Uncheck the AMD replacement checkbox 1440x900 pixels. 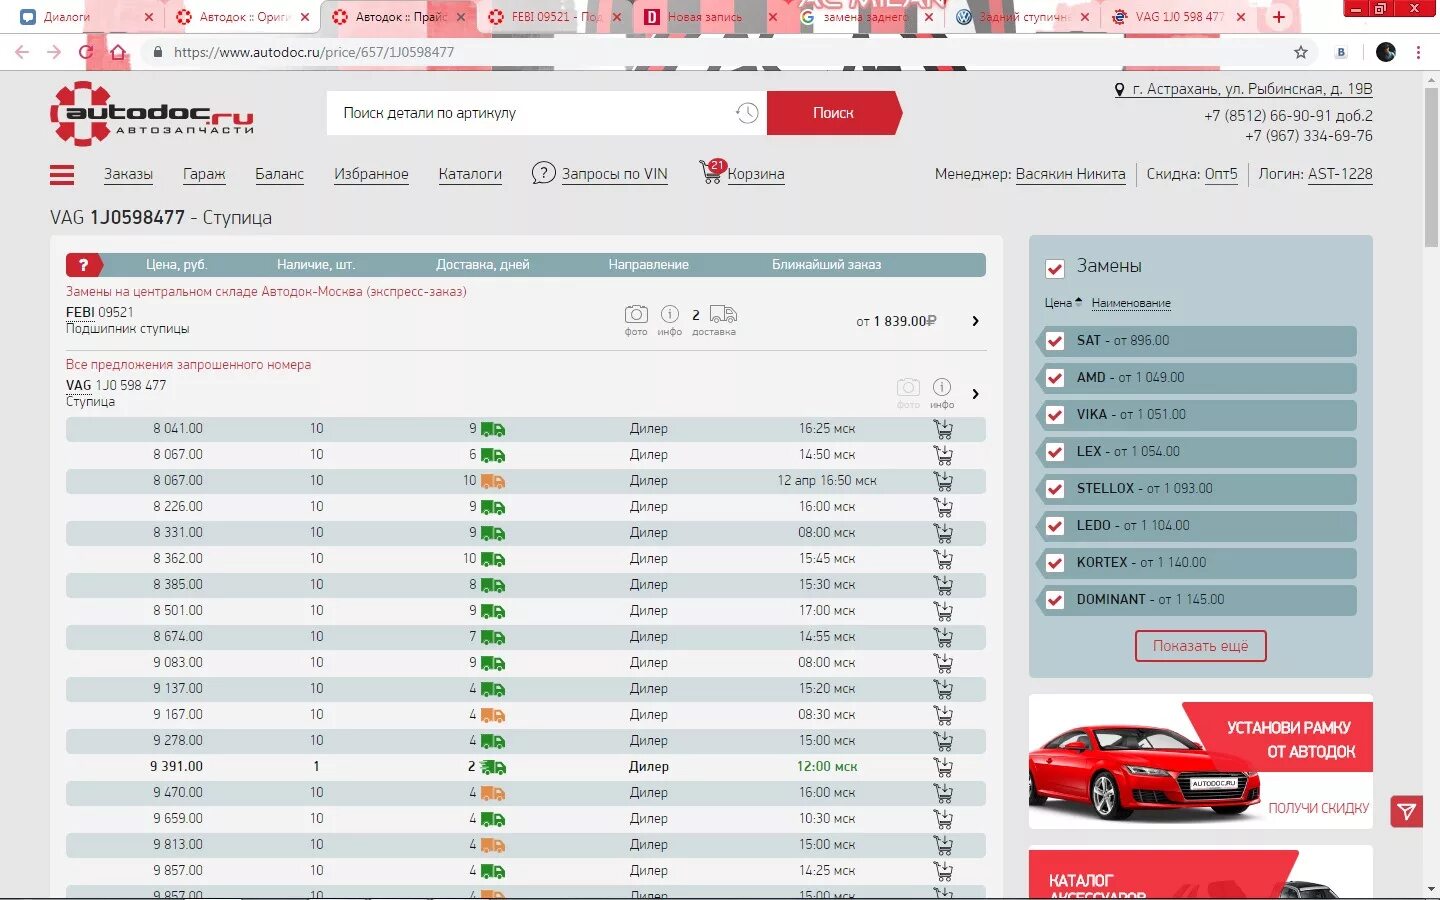[x=1055, y=378]
